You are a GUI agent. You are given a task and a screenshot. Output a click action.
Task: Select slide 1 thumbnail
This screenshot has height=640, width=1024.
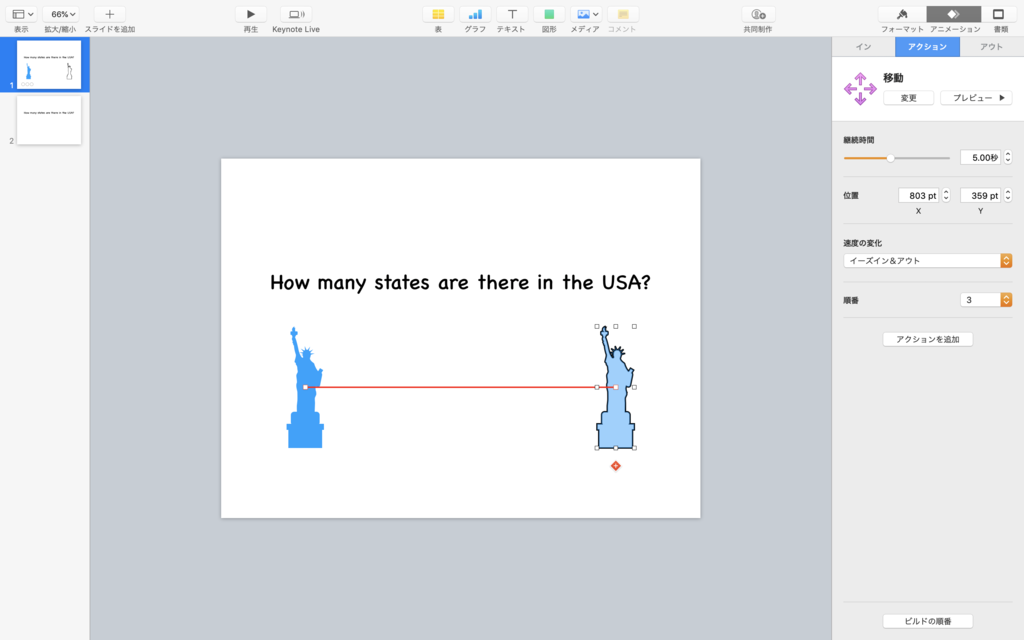click(x=49, y=65)
